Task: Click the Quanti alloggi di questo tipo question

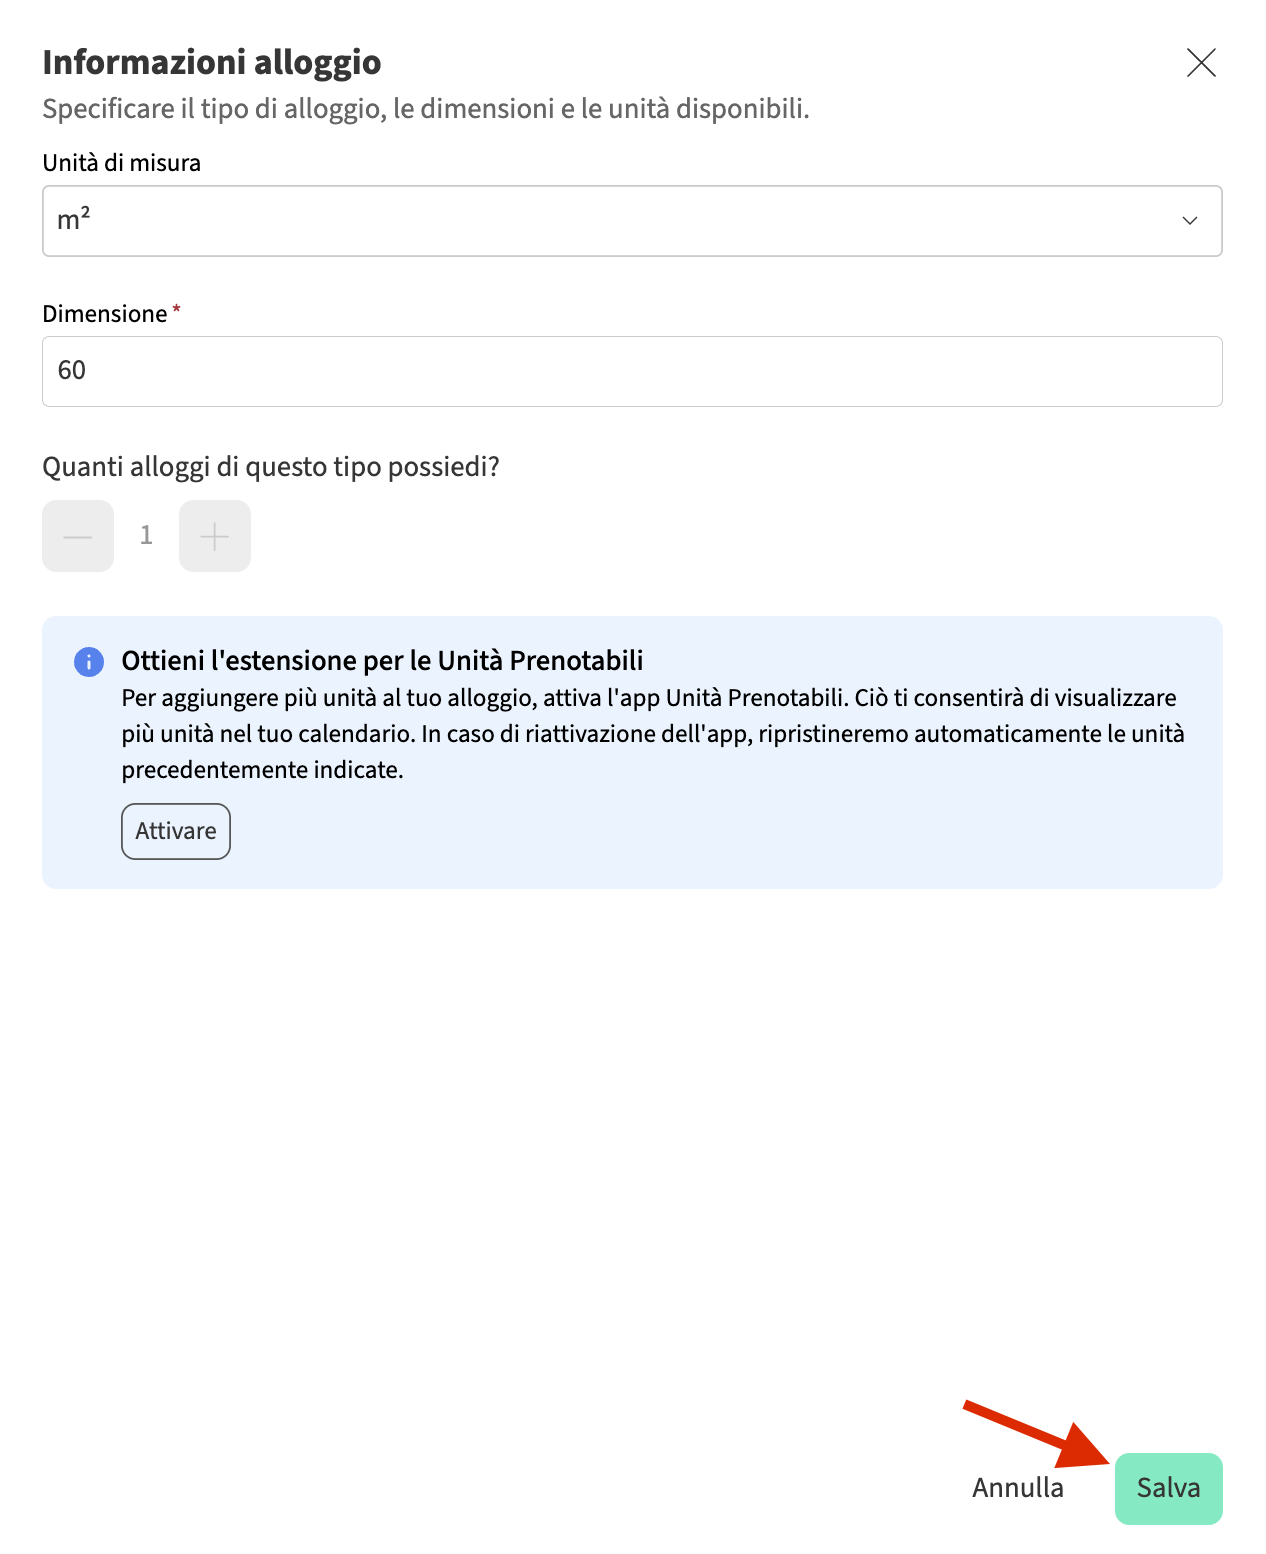Action: 270,467
